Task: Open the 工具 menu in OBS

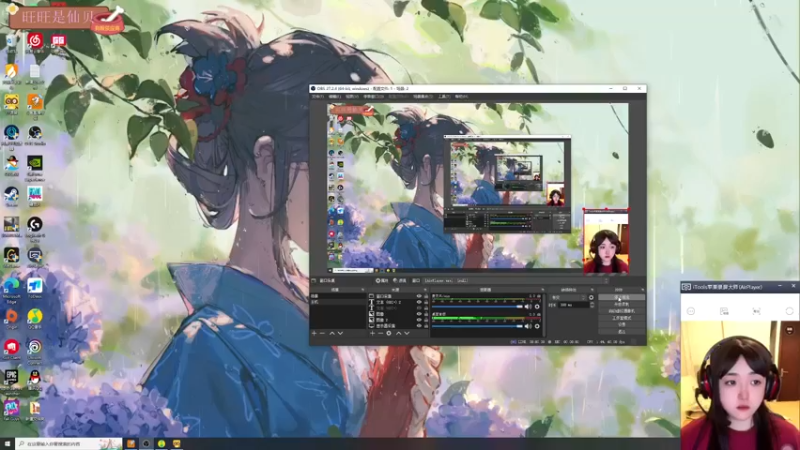Action: (444, 96)
